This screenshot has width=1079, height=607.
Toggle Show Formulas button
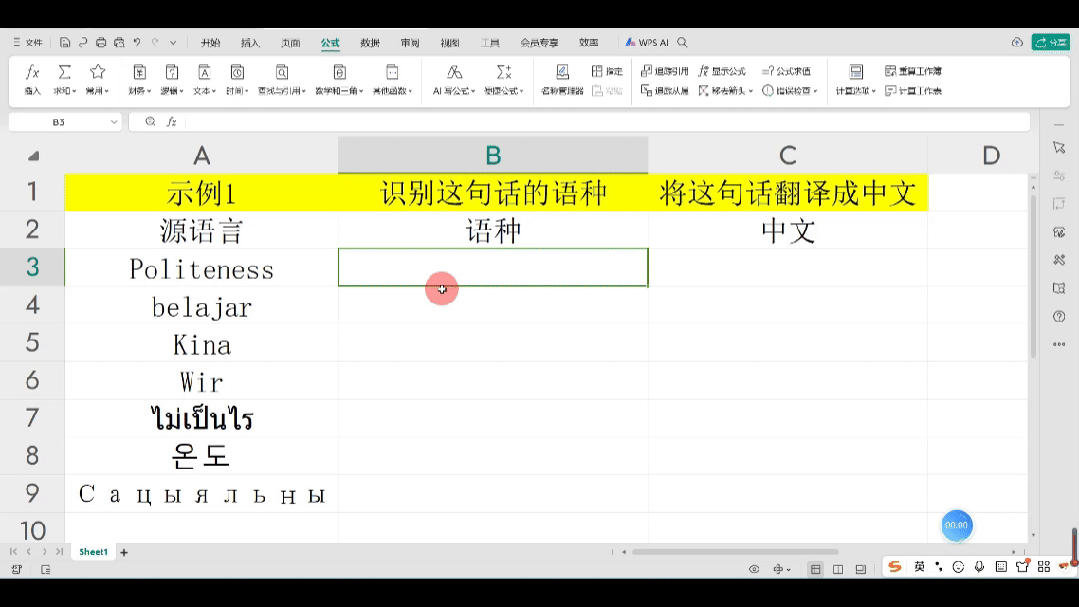[722, 71]
